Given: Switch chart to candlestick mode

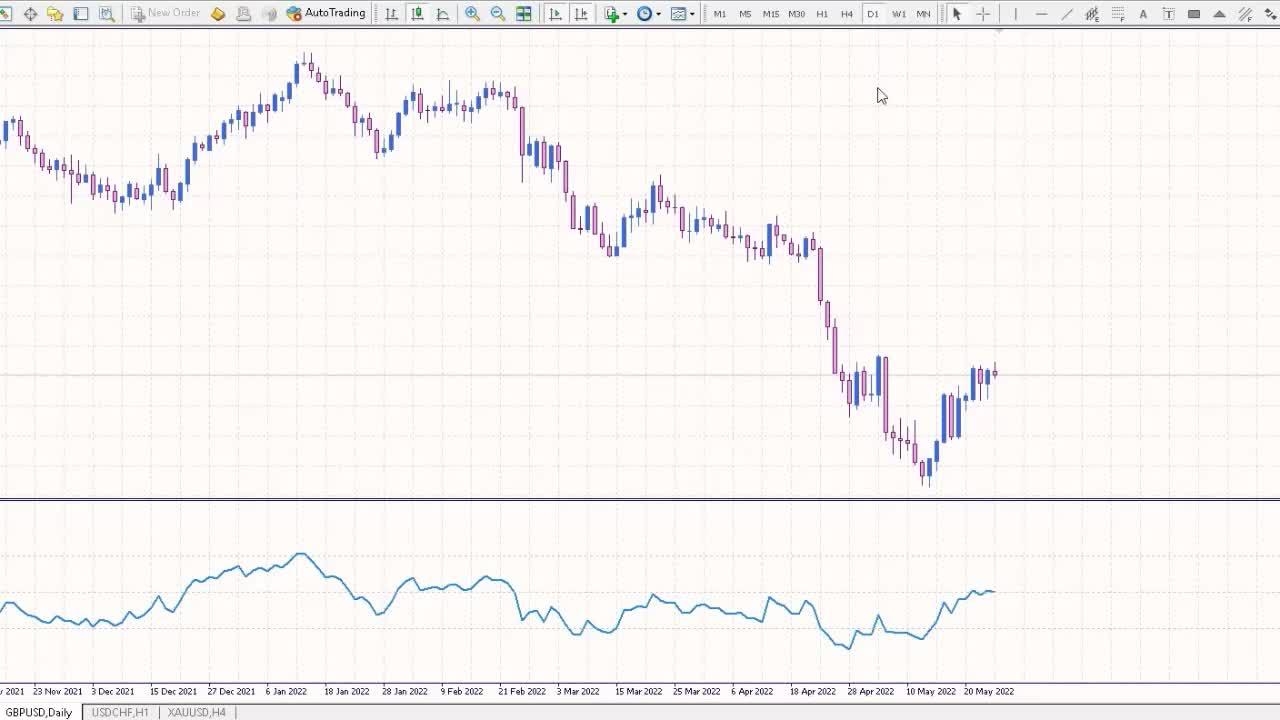Looking at the screenshot, I should point(417,14).
